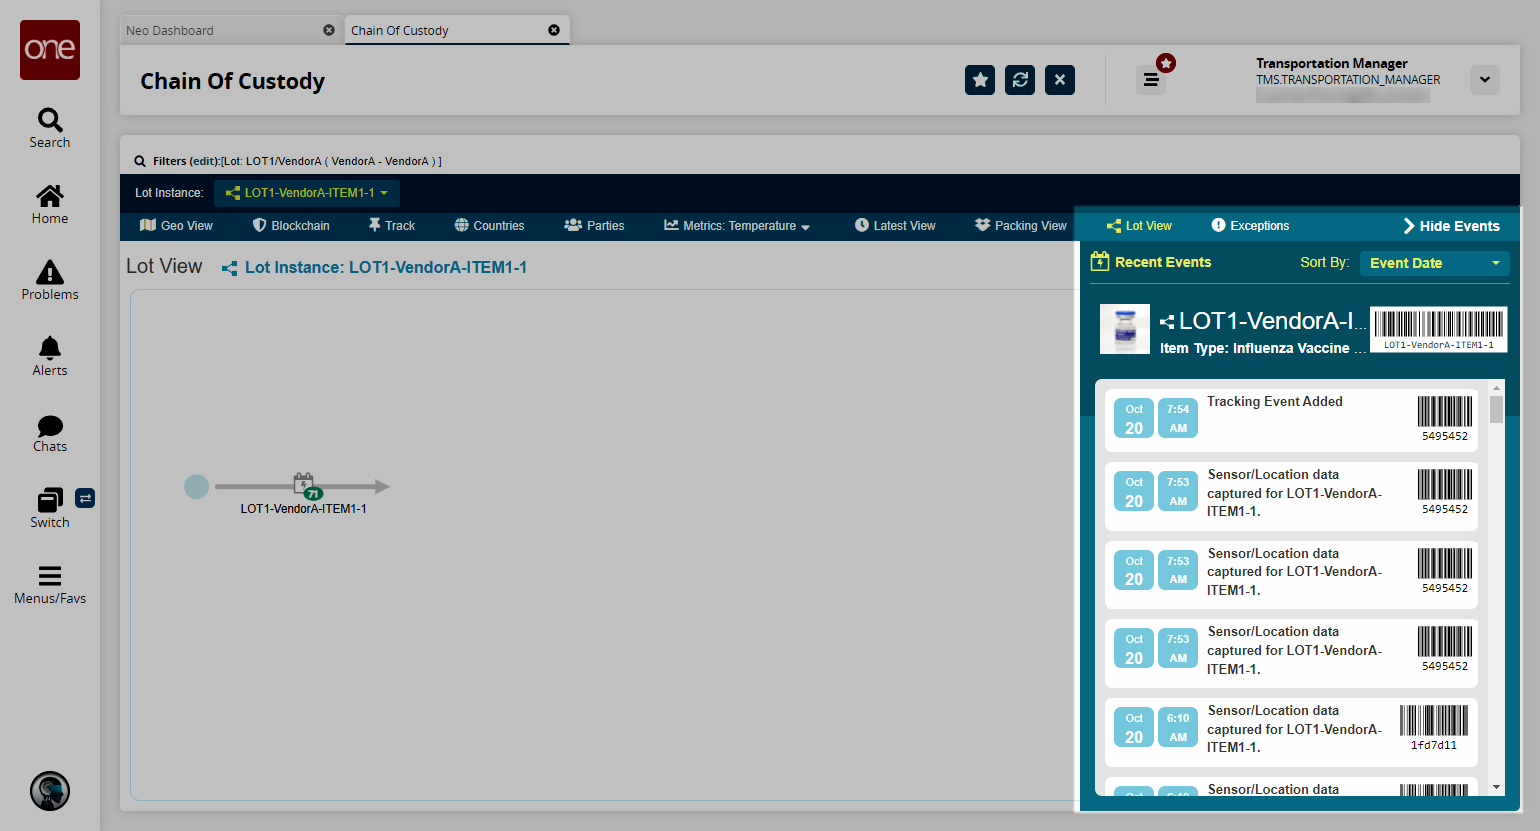The width and height of the screenshot is (1540, 831).
Task: Expand the Metrics: Temperature dropdown
Action: tap(737, 226)
